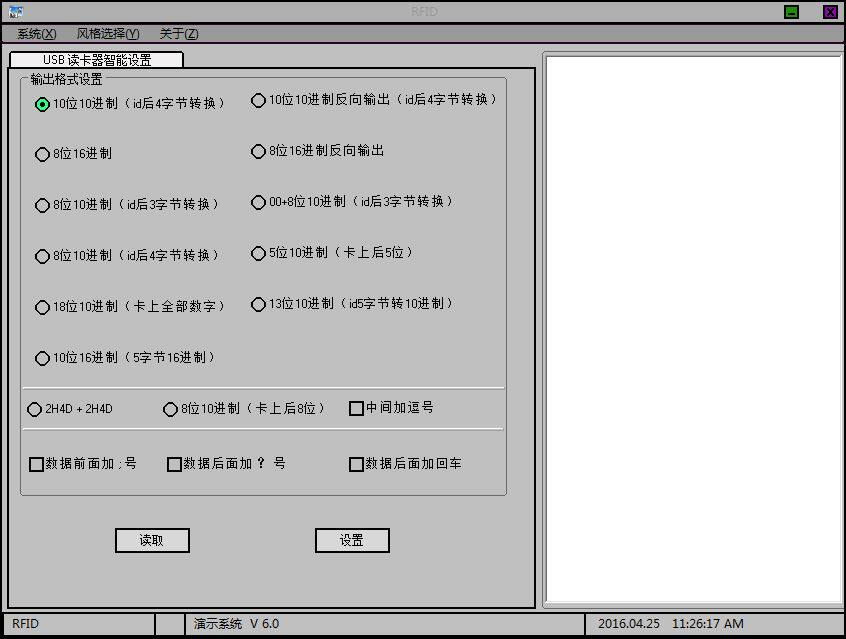Switch to the USB读卡器智能设置 tab
The image size is (846, 639).
97,59
